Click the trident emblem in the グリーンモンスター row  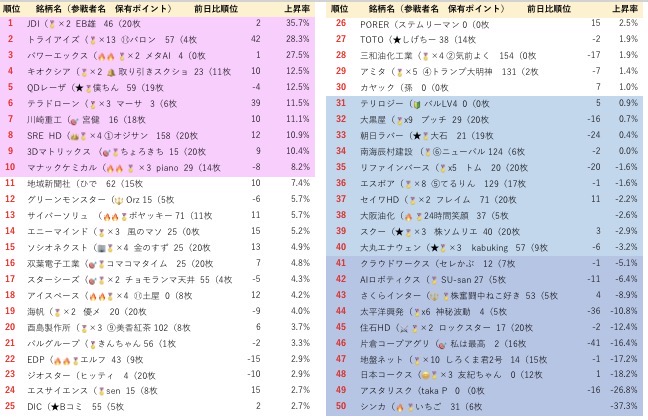pyautogui.click(x=116, y=199)
